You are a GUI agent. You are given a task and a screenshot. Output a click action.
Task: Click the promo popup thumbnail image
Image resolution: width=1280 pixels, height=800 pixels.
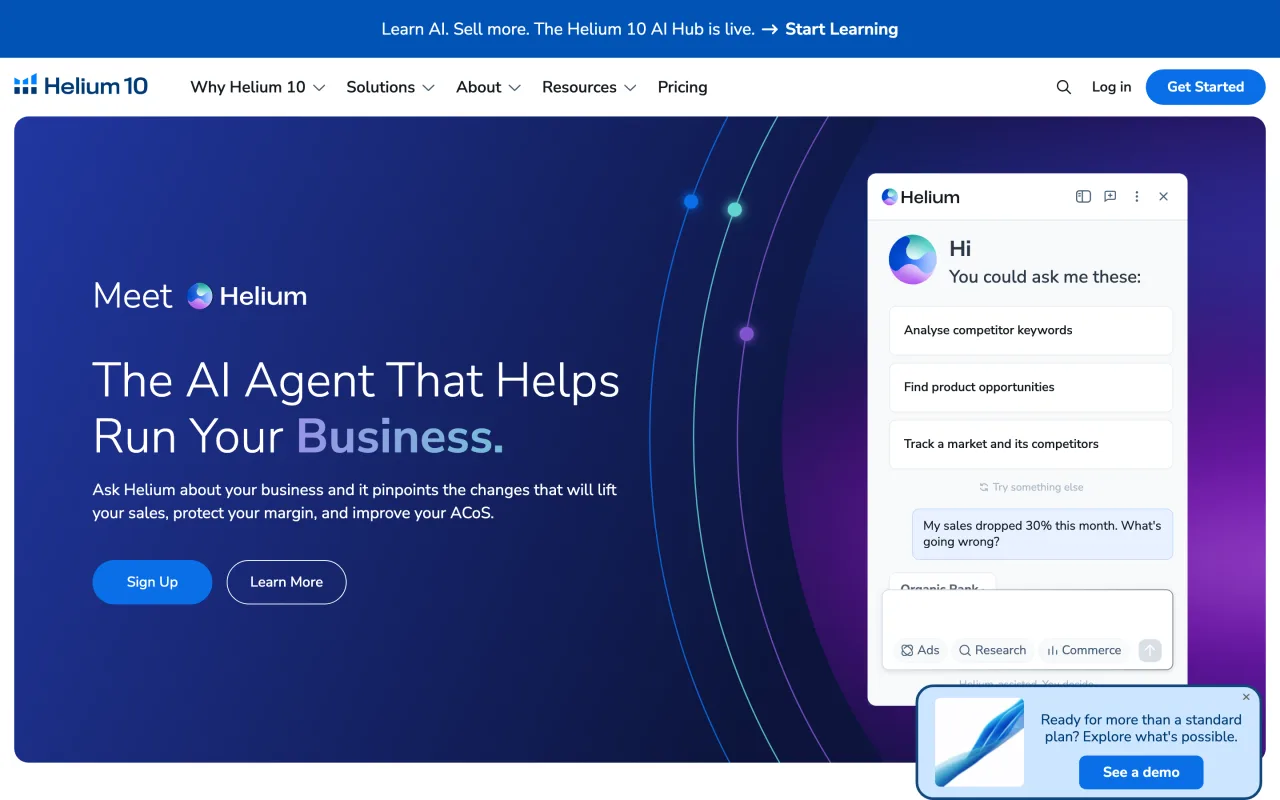979,742
